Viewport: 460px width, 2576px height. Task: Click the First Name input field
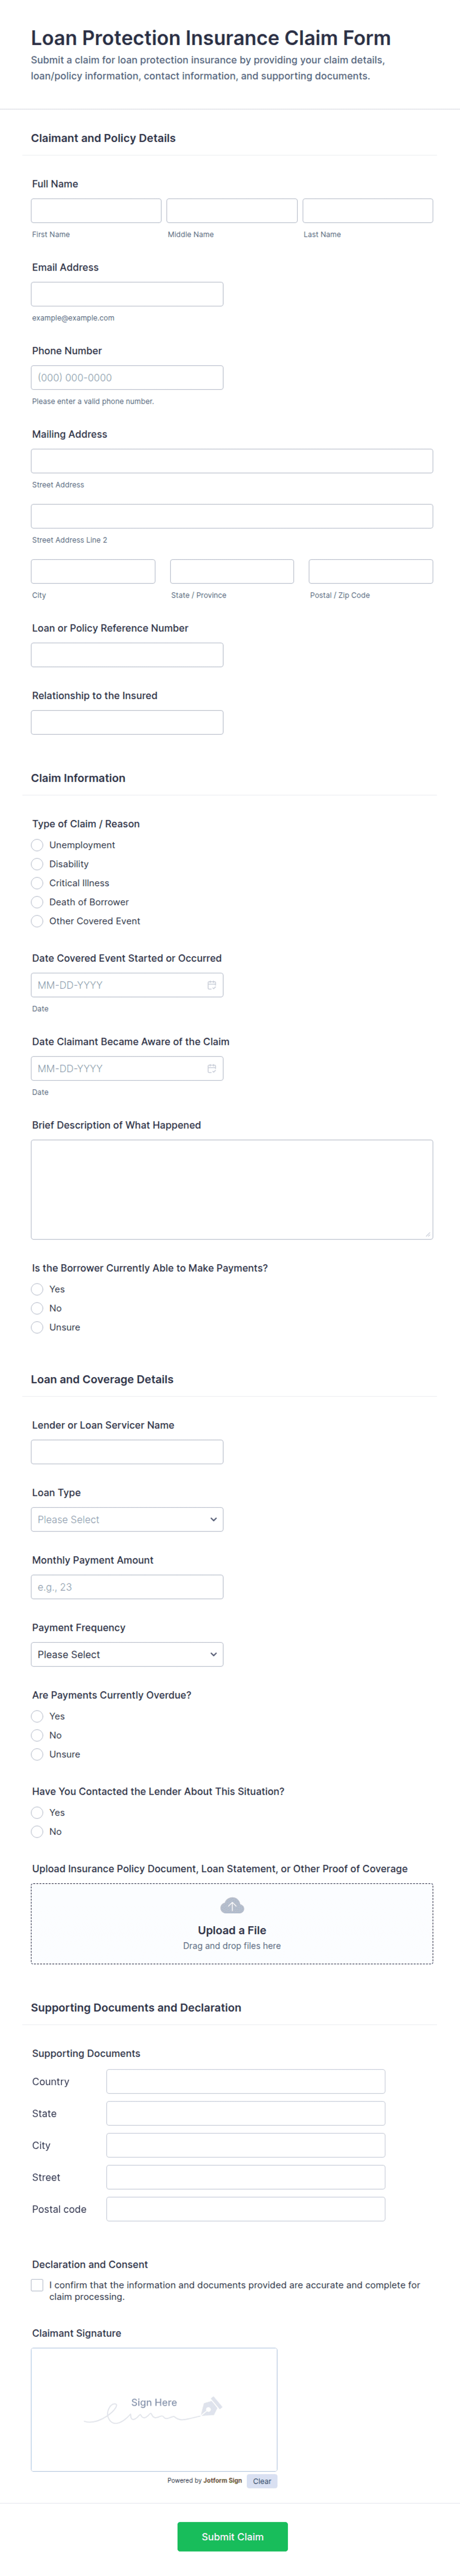coord(96,210)
